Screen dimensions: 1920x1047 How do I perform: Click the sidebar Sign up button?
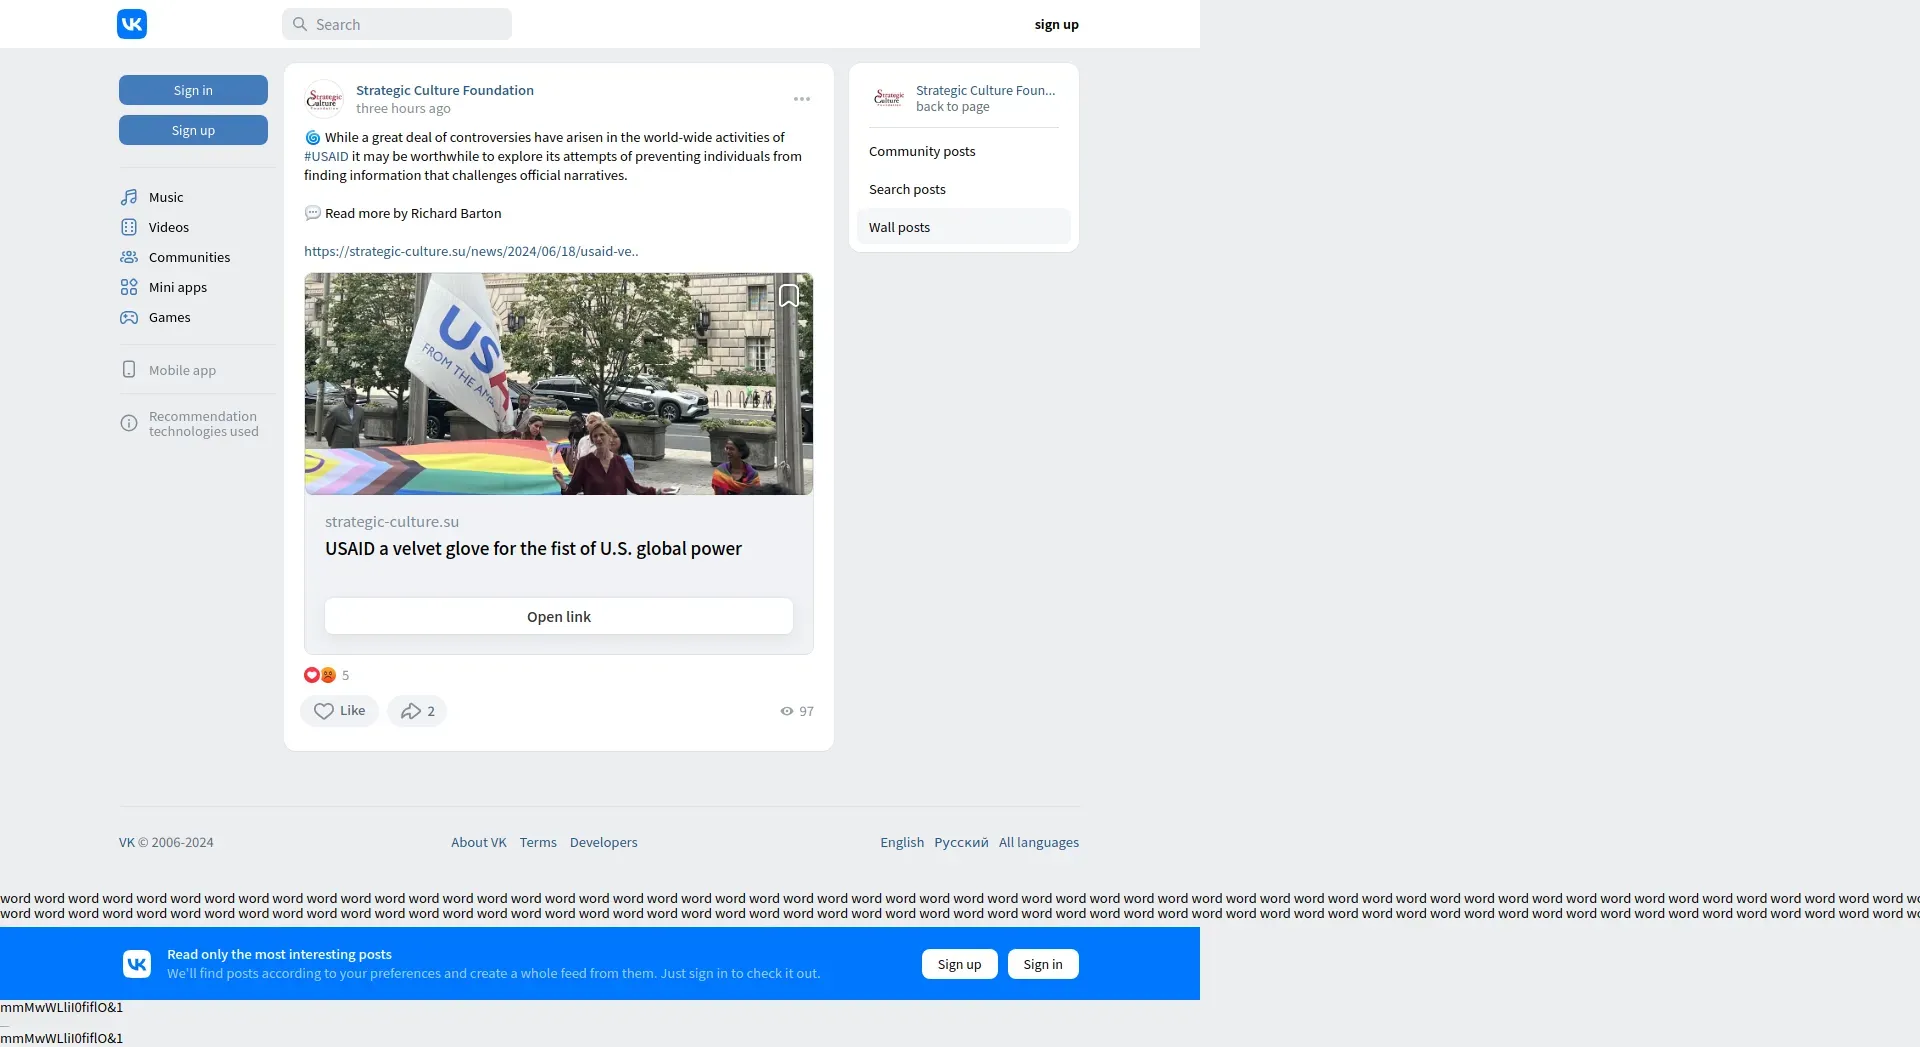click(x=193, y=130)
